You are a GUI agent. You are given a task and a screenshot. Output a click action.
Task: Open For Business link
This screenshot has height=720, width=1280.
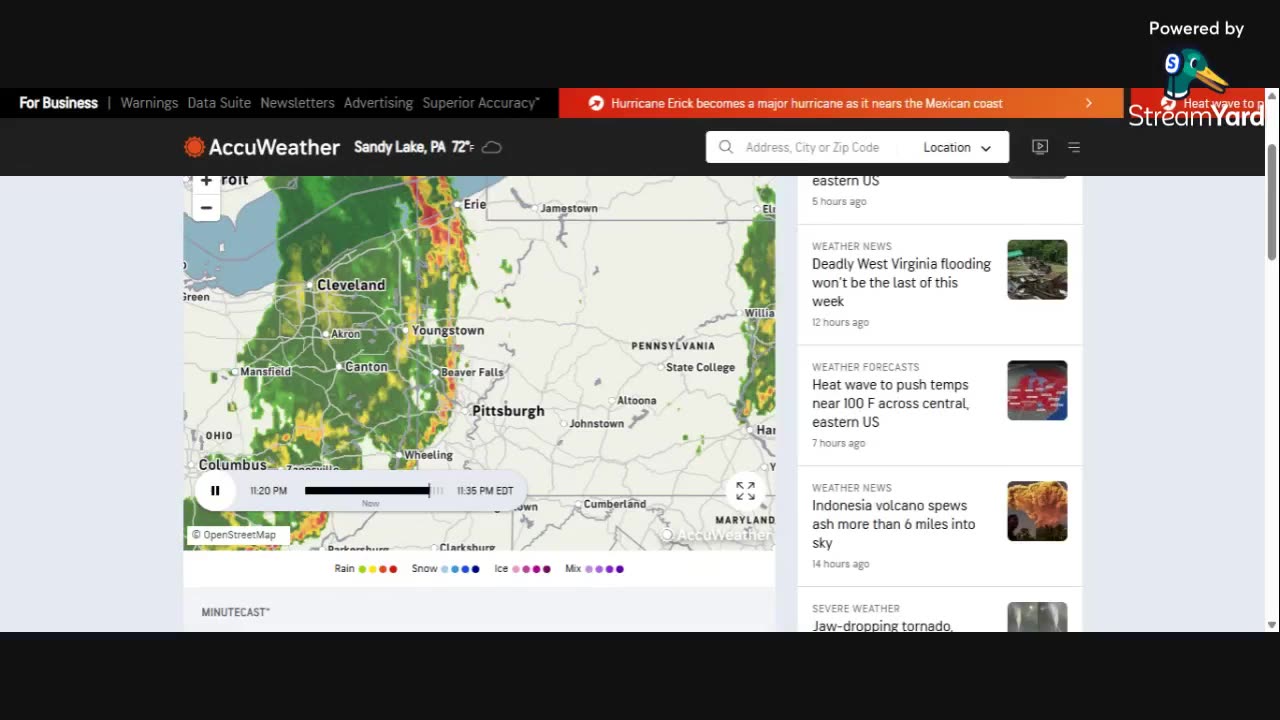pos(58,103)
